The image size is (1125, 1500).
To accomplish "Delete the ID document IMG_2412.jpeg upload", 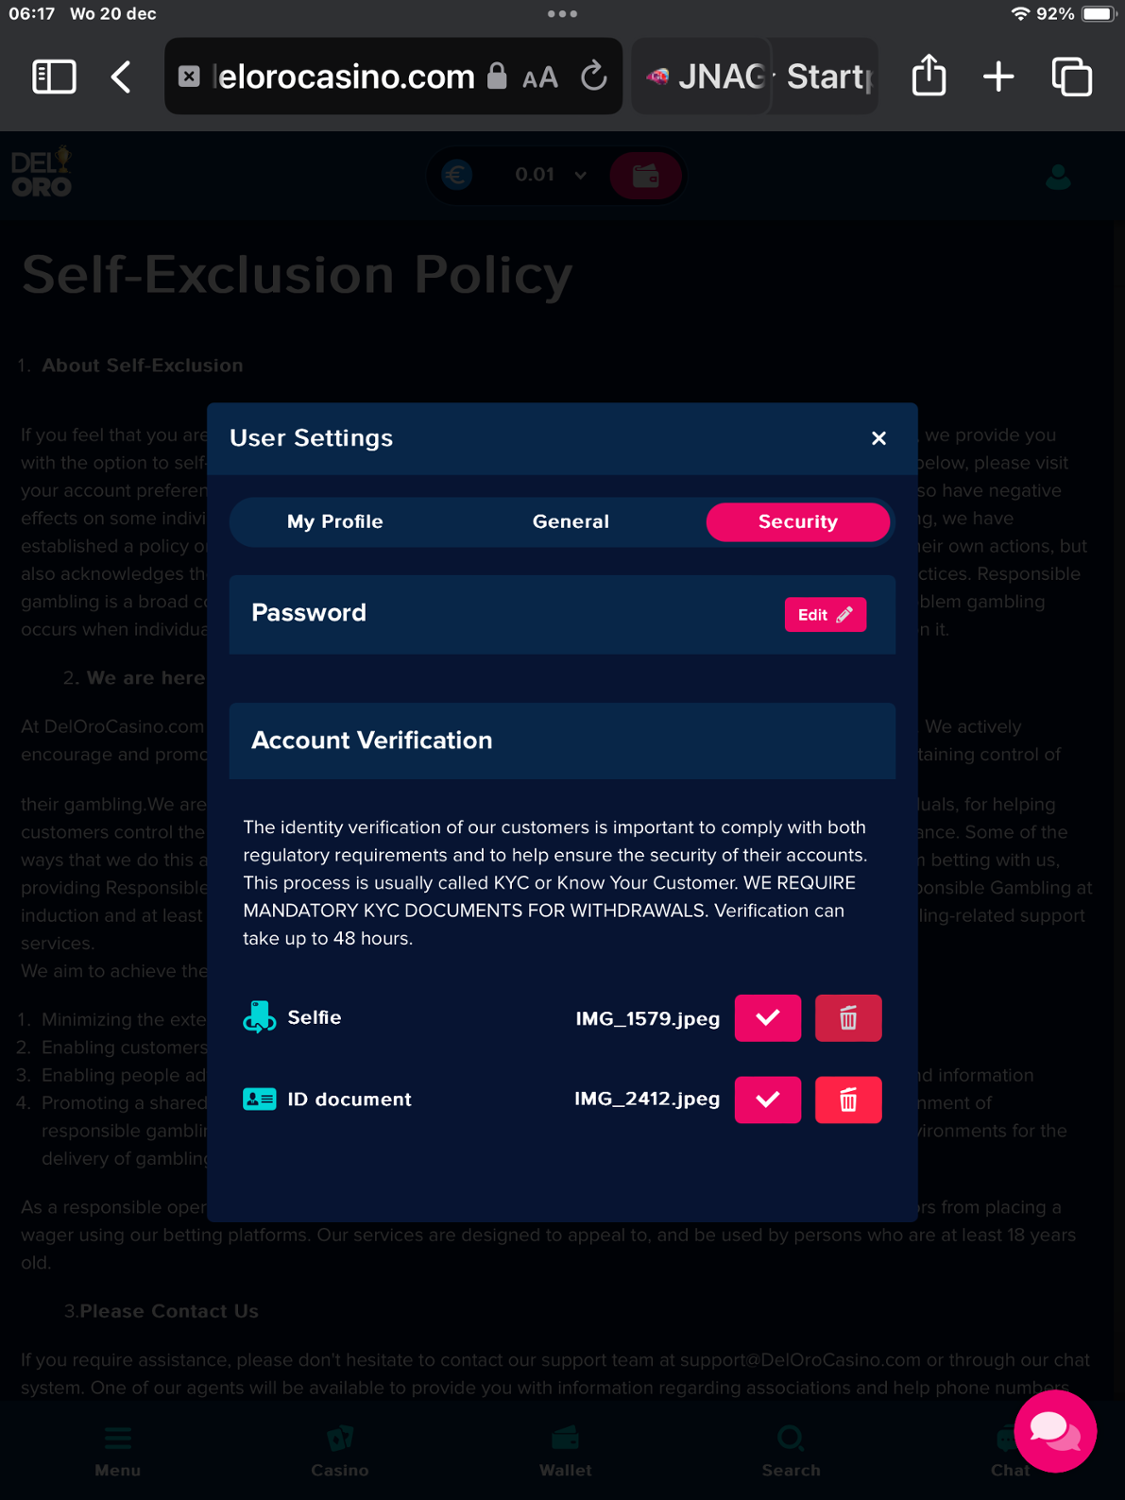I will point(848,1100).
